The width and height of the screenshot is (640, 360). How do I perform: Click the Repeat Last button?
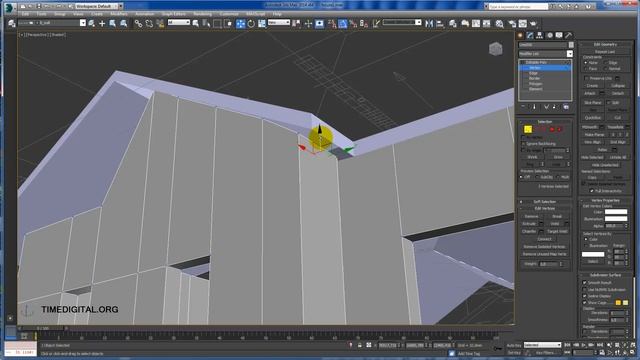[605, 52]
